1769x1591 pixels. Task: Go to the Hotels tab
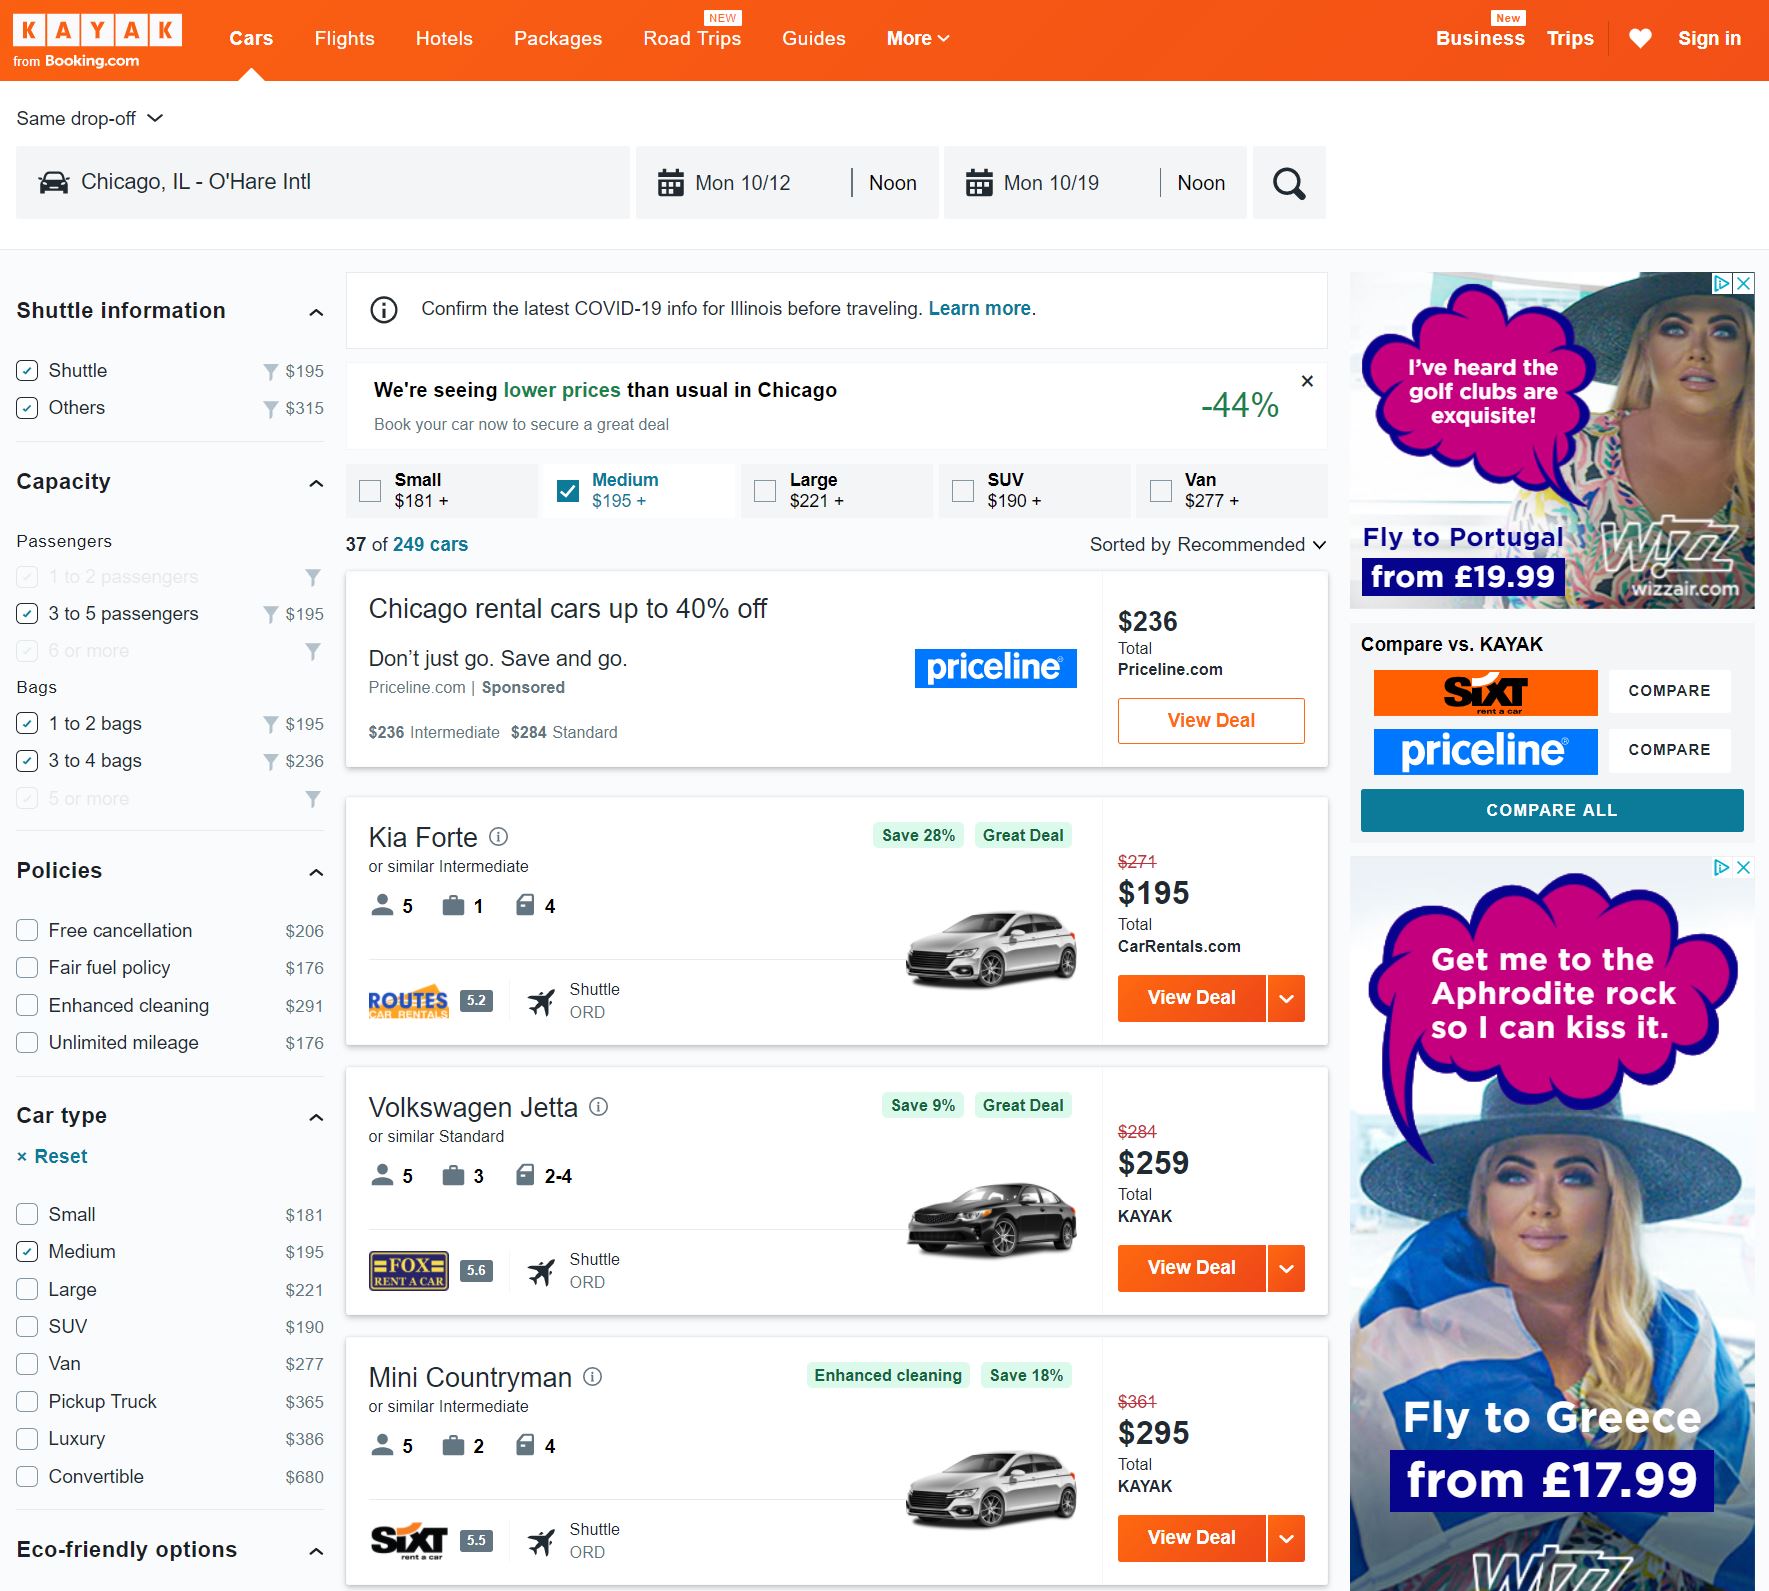point(444,38)
